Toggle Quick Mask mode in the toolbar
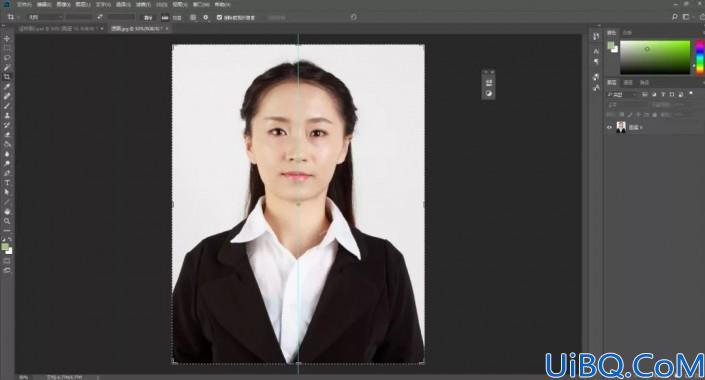This screenshot has width=705, height=380. pos(7,261)
